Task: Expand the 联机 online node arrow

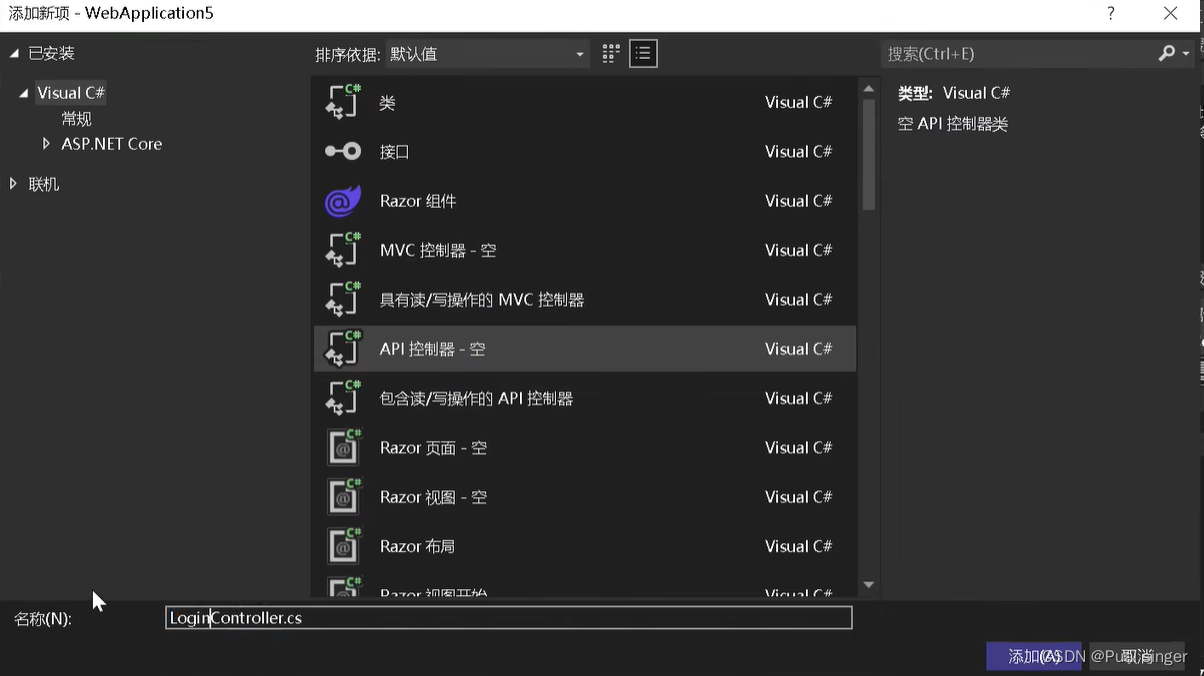Action: [x=13, y=184]
